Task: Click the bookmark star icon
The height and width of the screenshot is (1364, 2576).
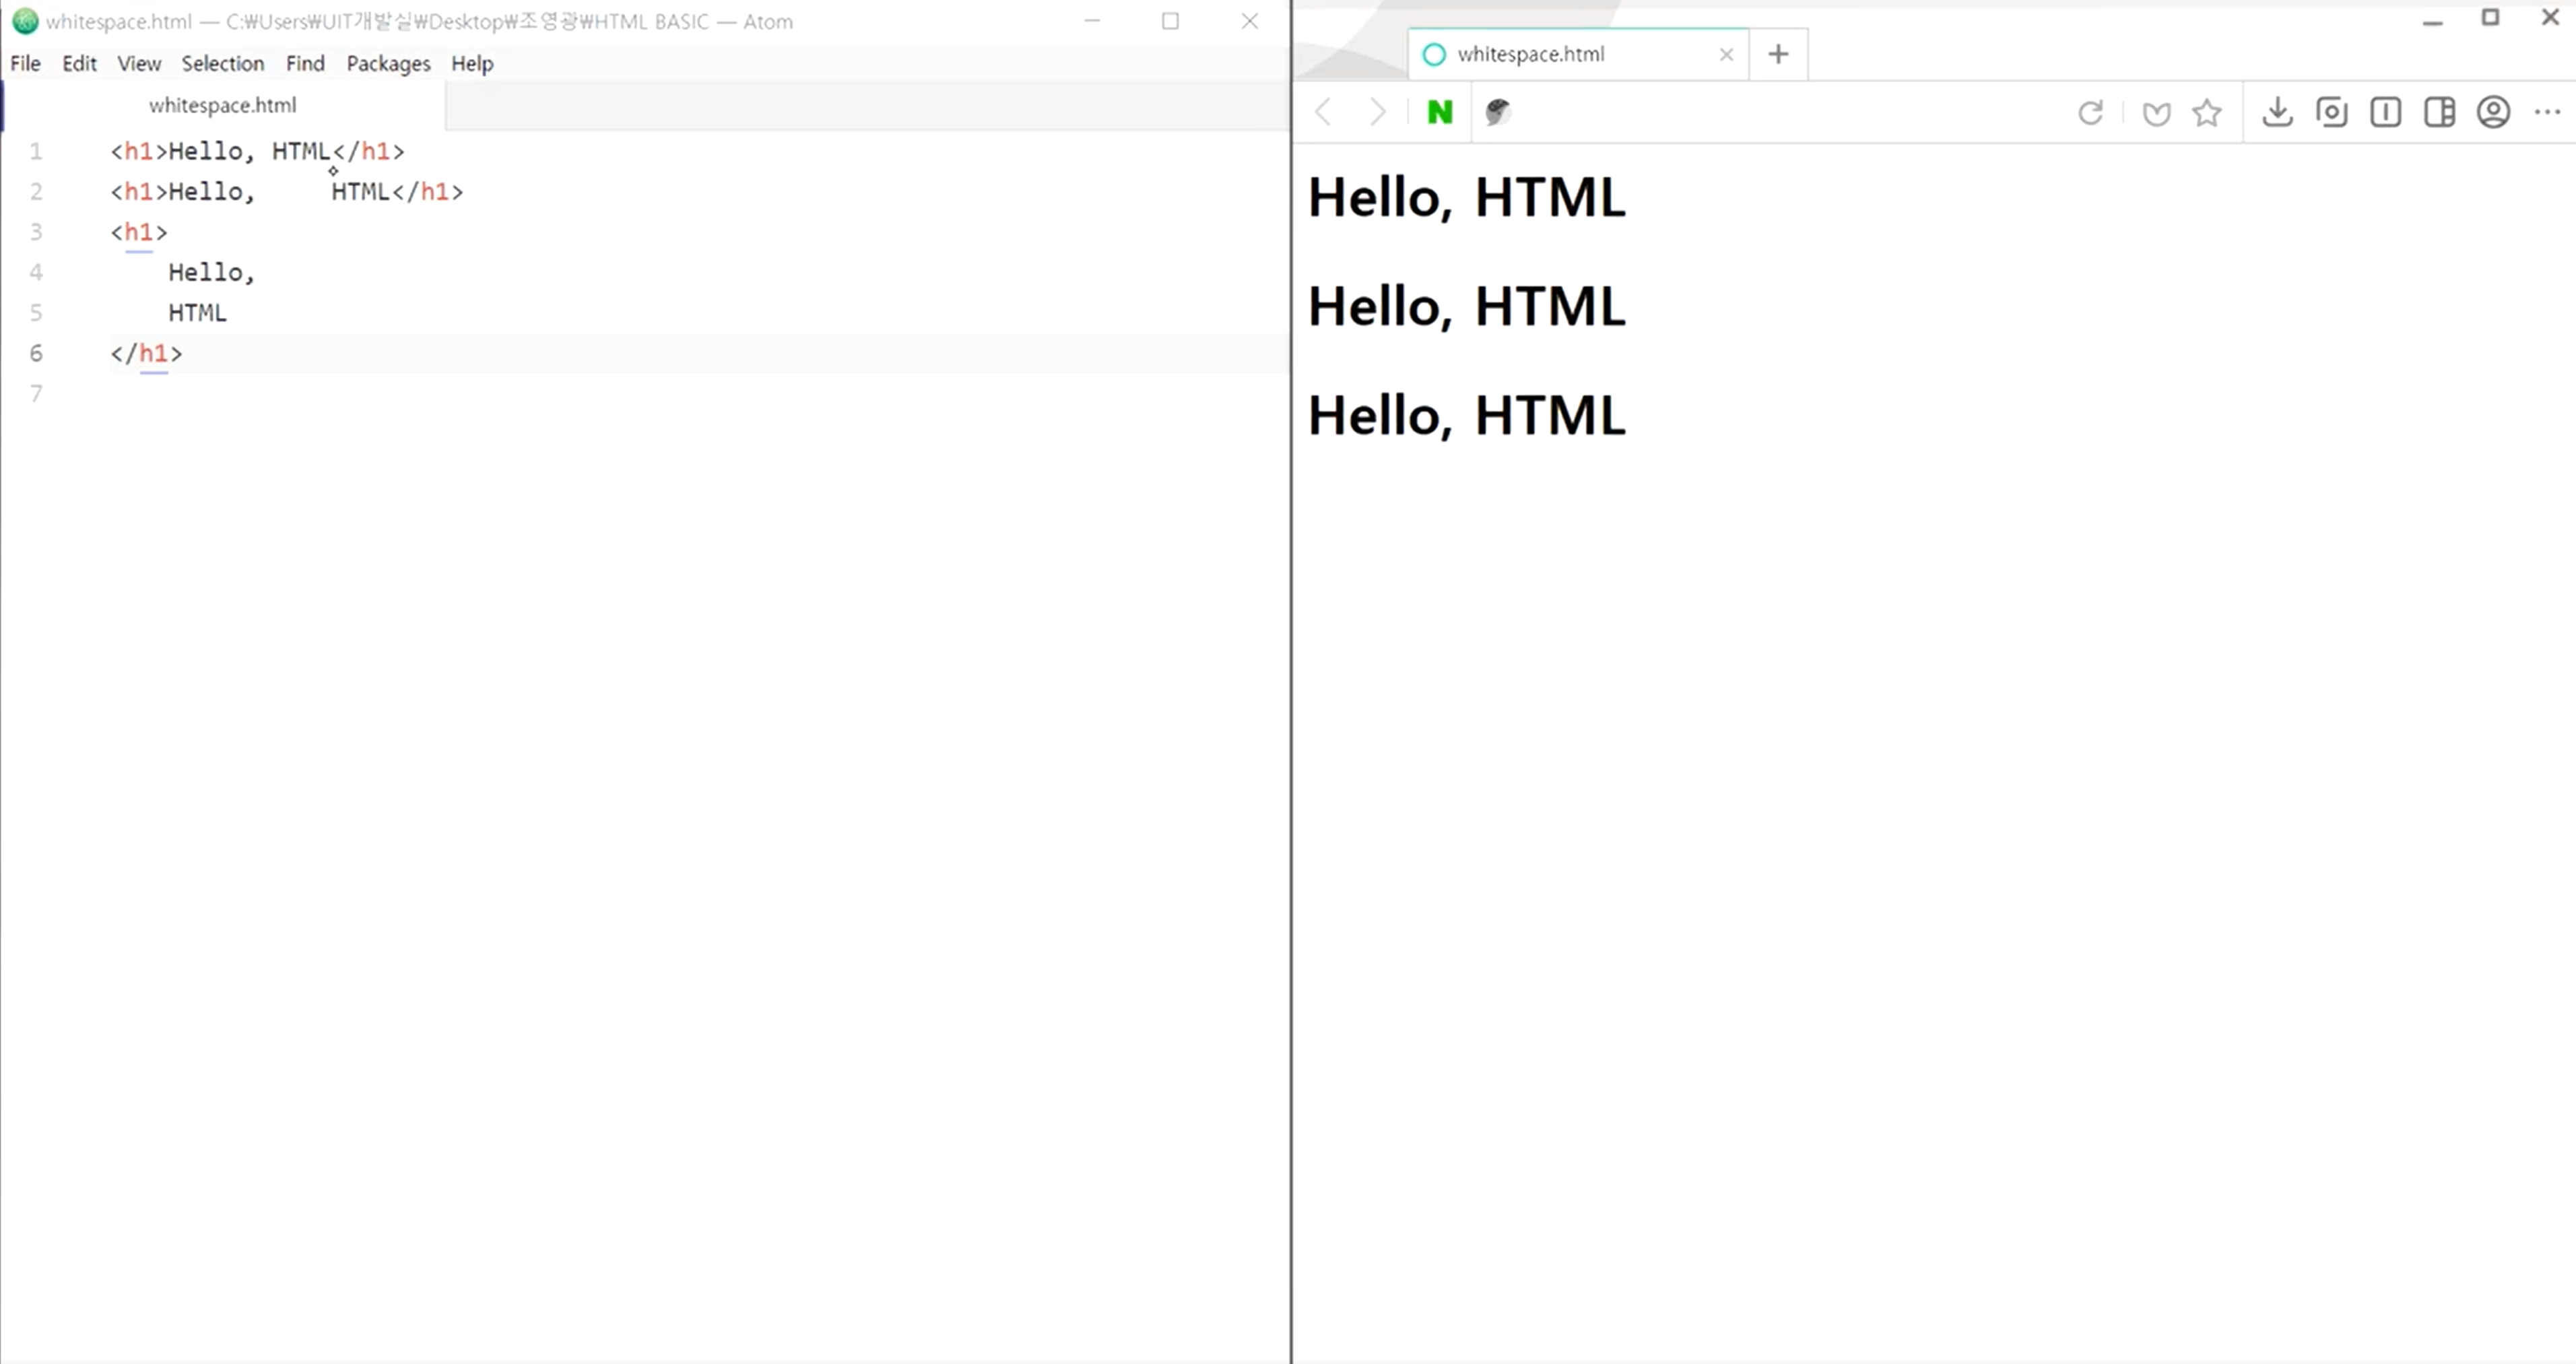Action: [x=2206, y=112]
